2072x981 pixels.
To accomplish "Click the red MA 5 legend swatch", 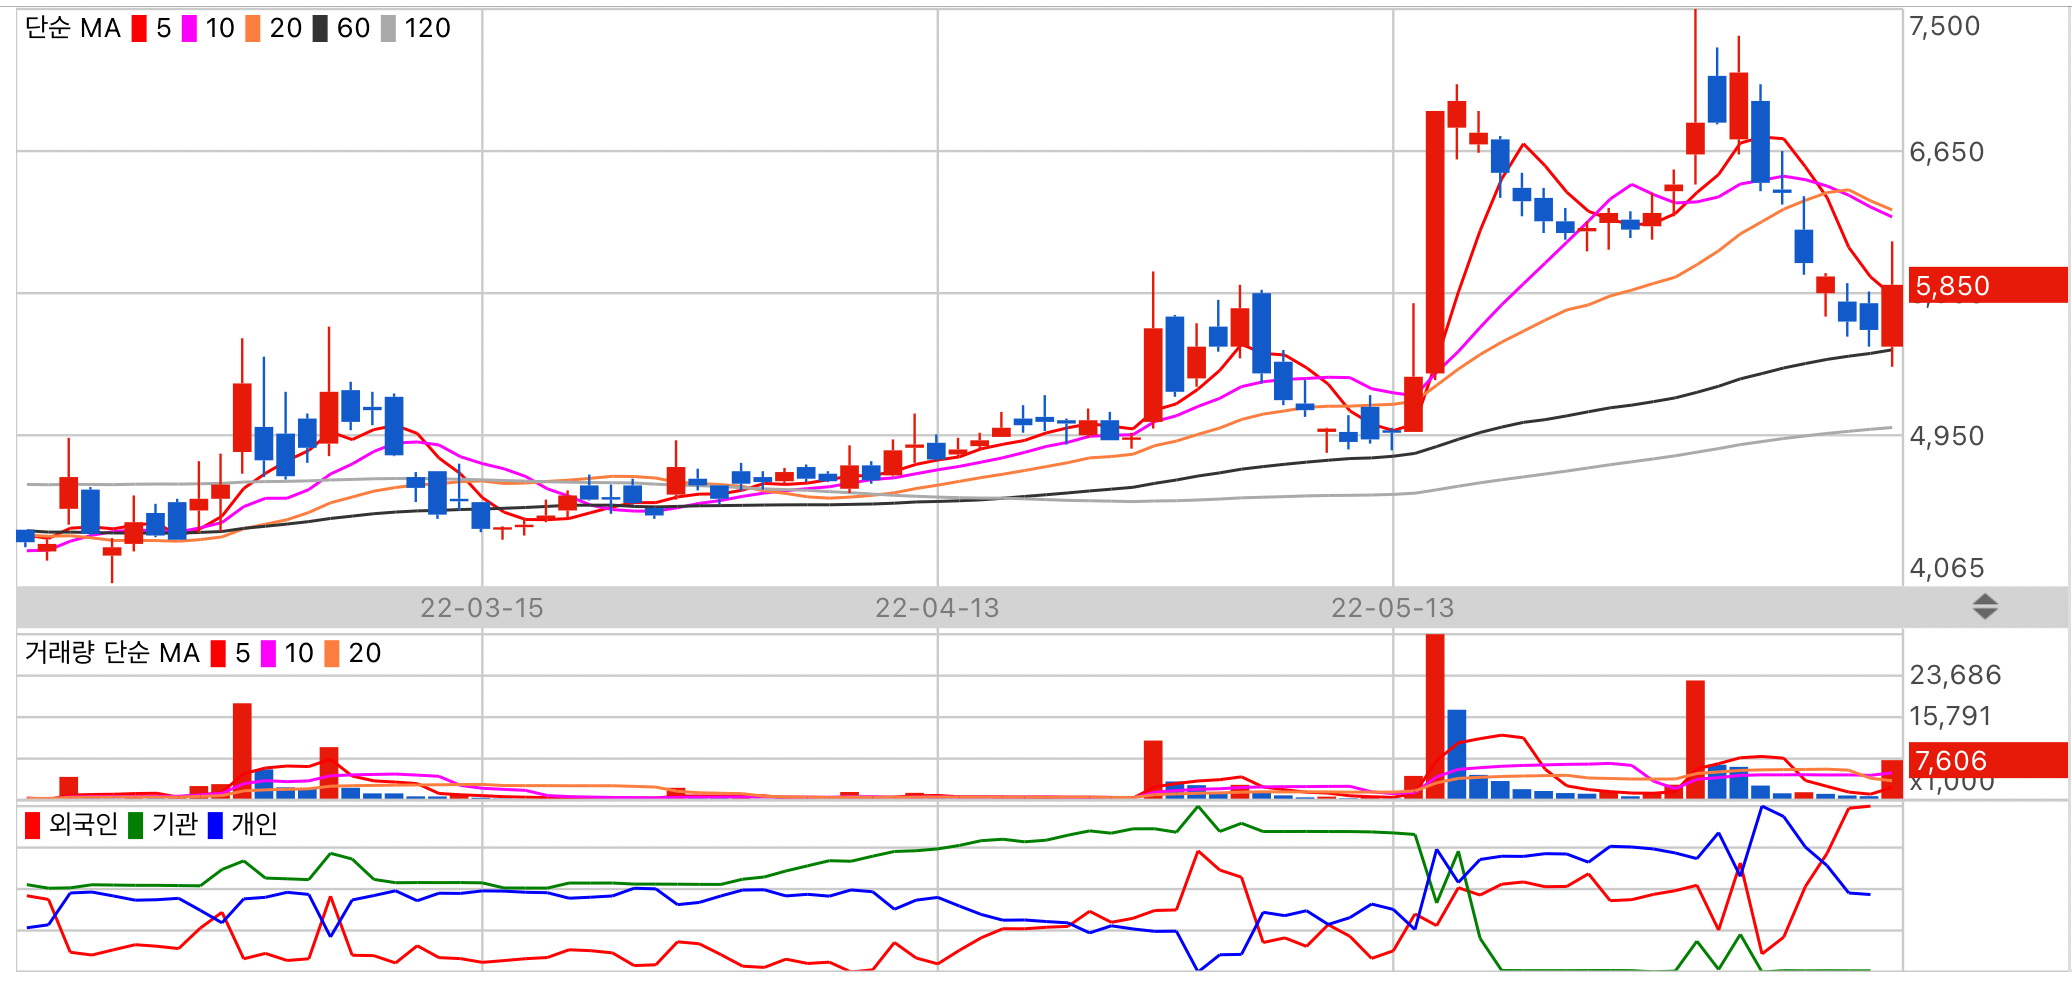I will [139, 28].
